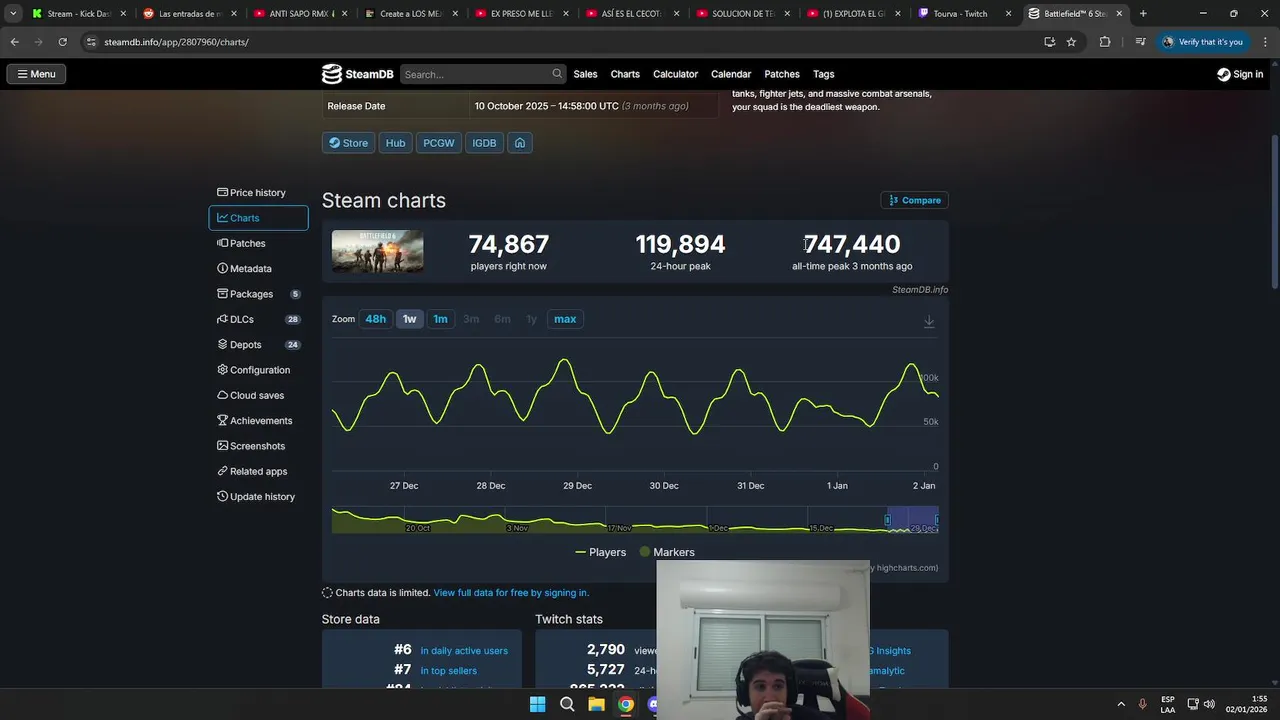1280x720 pixels.
Task: Click the Battlefield 6 game thumbnail
Action: (377, 251)
